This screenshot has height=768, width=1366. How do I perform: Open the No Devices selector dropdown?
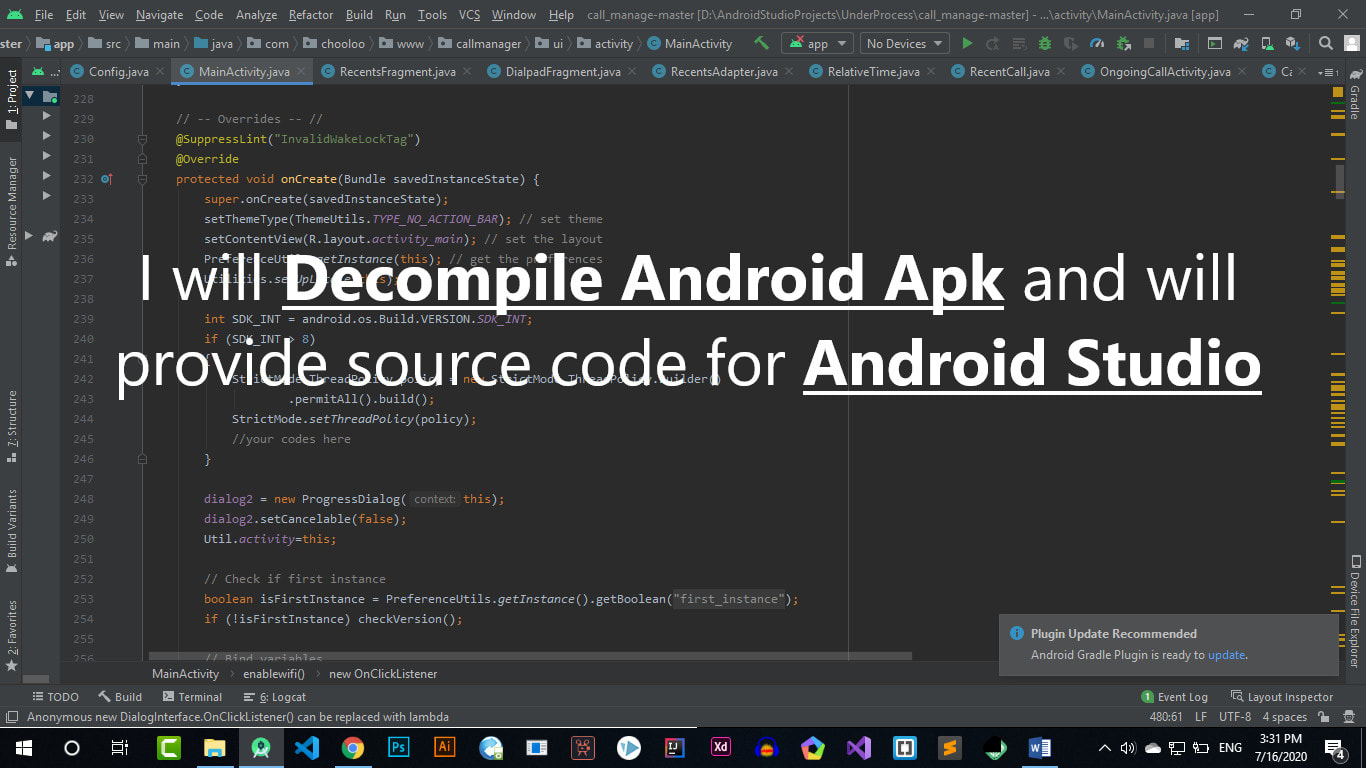905,43
